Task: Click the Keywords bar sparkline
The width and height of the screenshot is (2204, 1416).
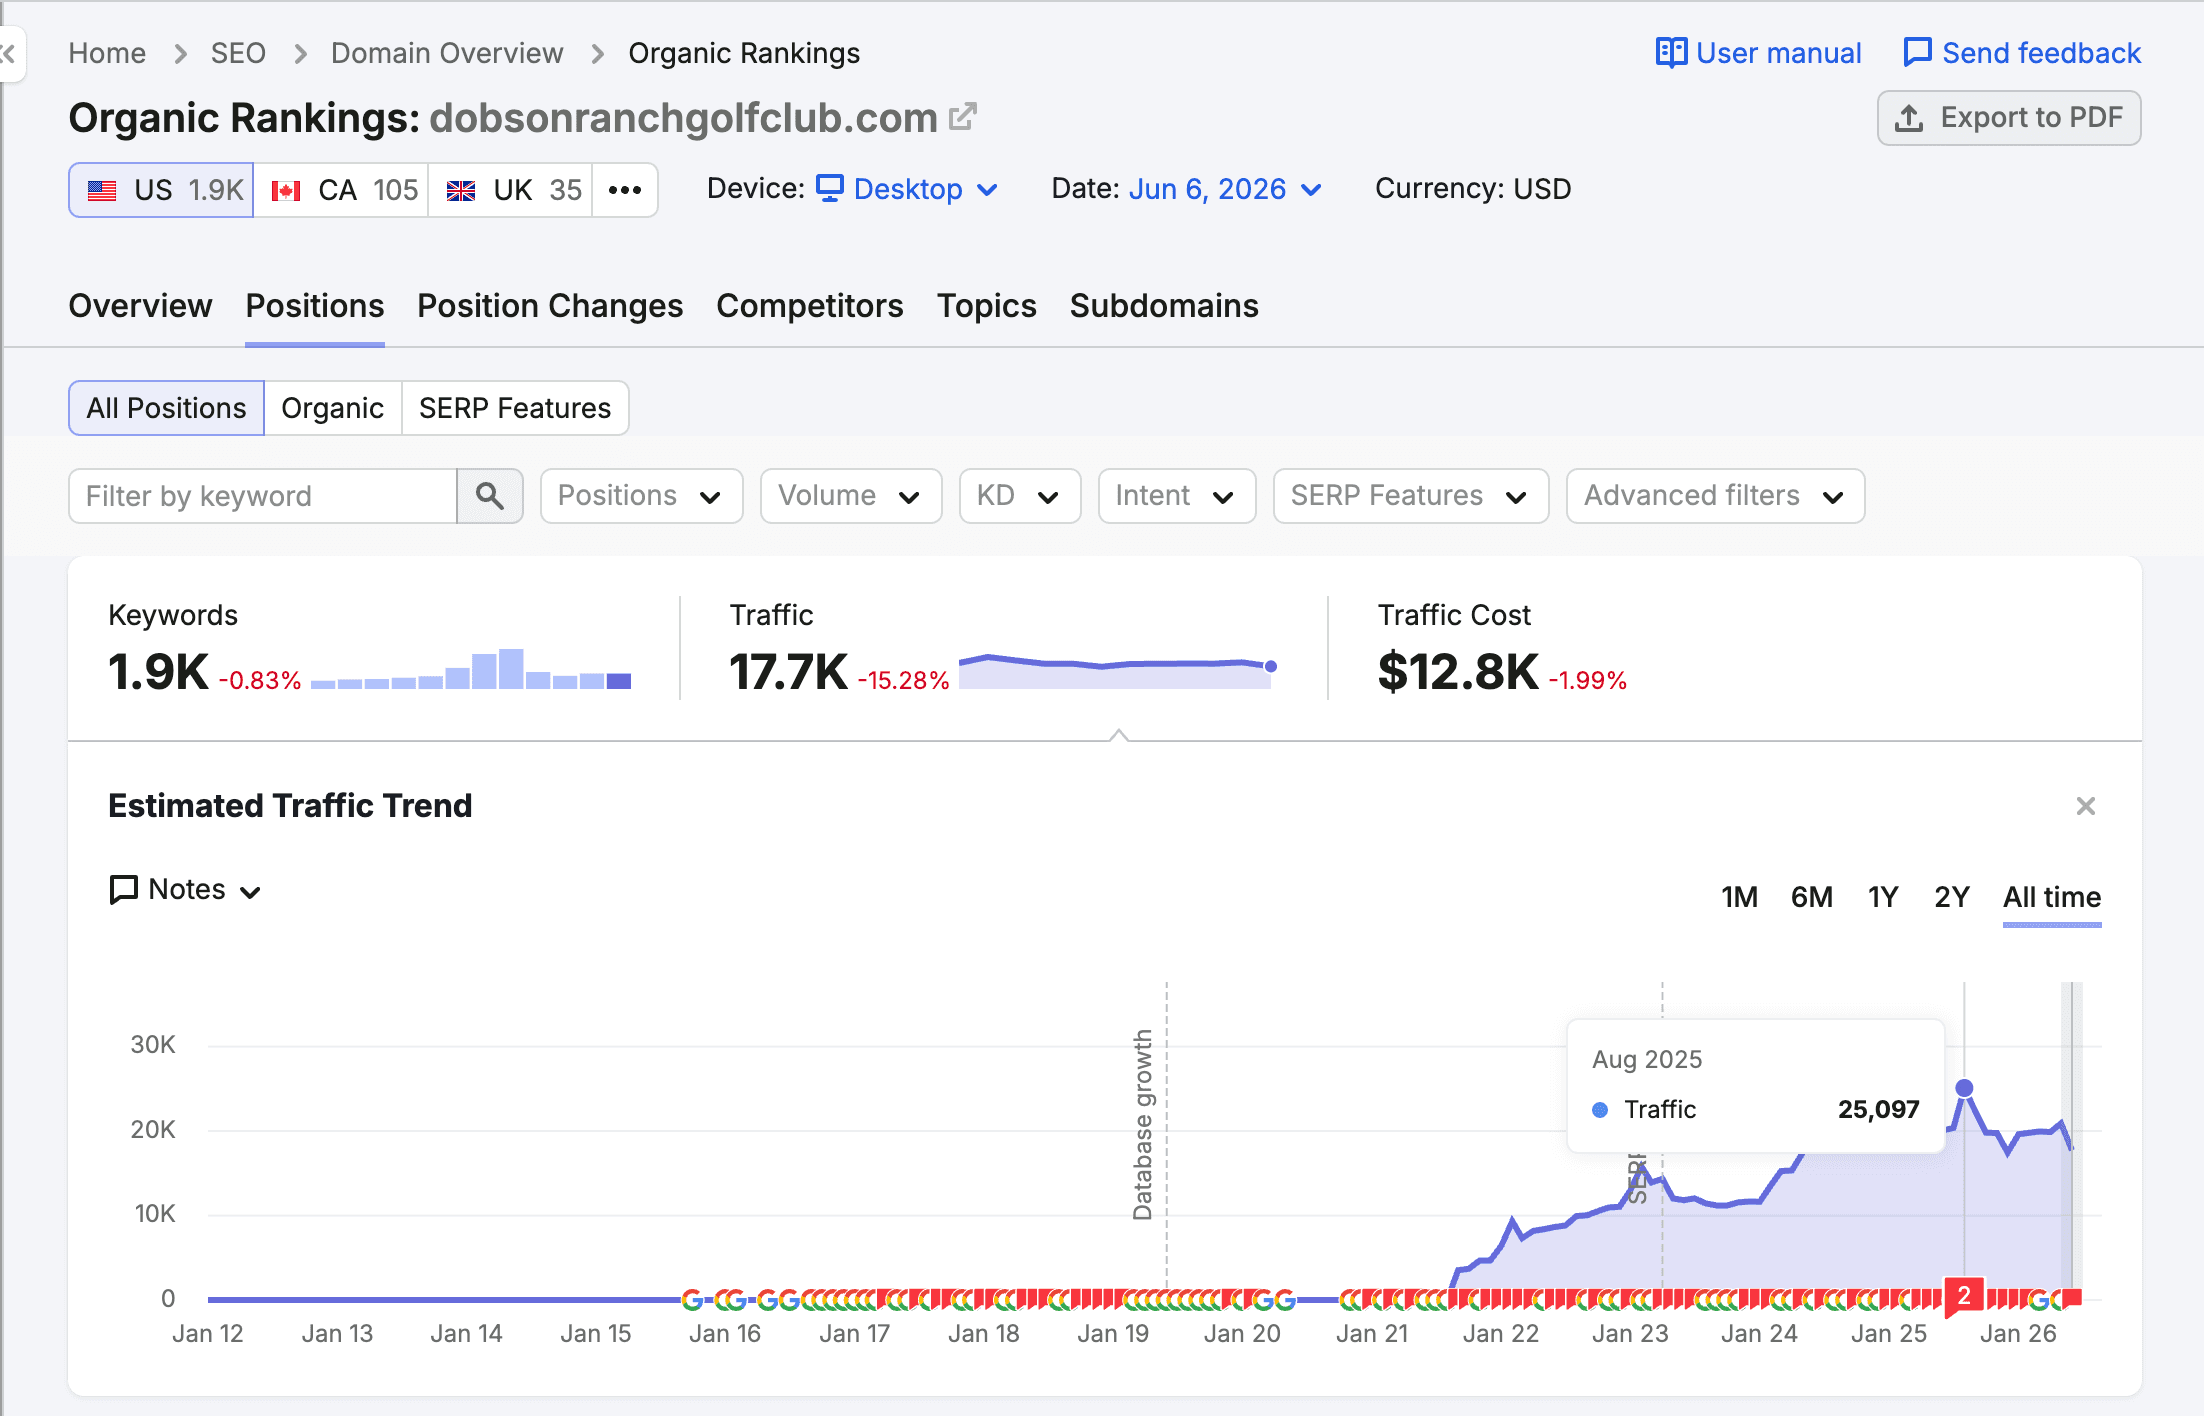Action: [471, 669]
